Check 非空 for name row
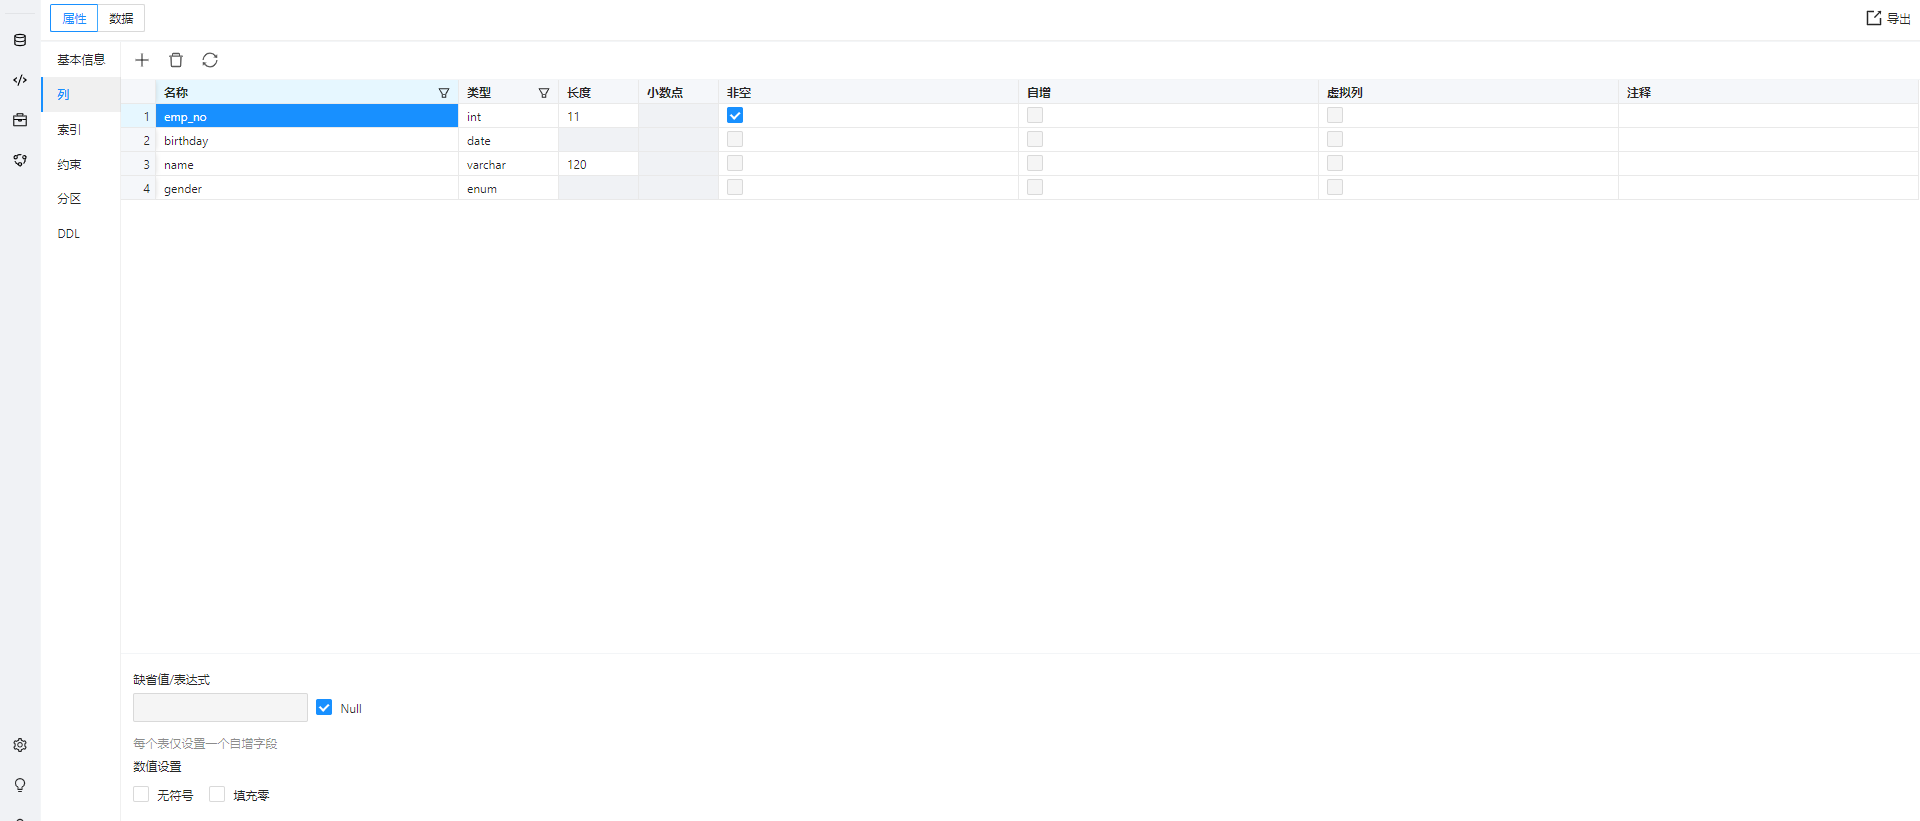Image resolution: width=1920 pixels, height=821 pixels. click(x=735, y=164)
